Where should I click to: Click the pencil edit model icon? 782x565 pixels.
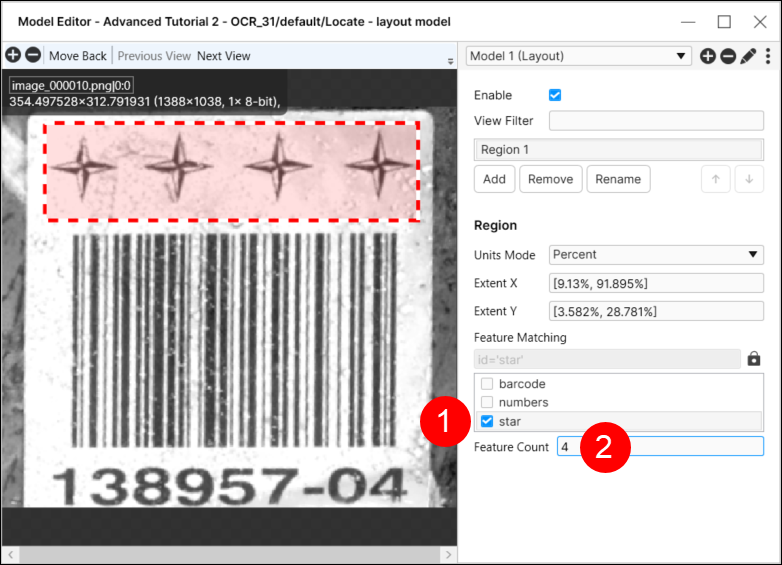(747, 56)
